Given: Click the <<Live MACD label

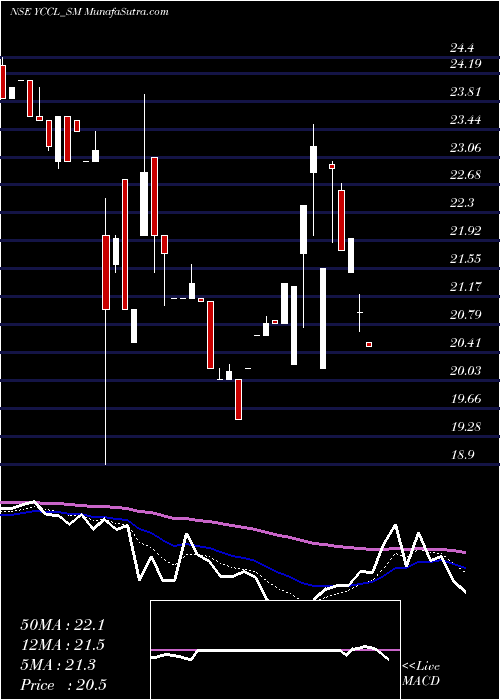Looking at the screenshot, I should pyautogui.click(x=421, y=674).
